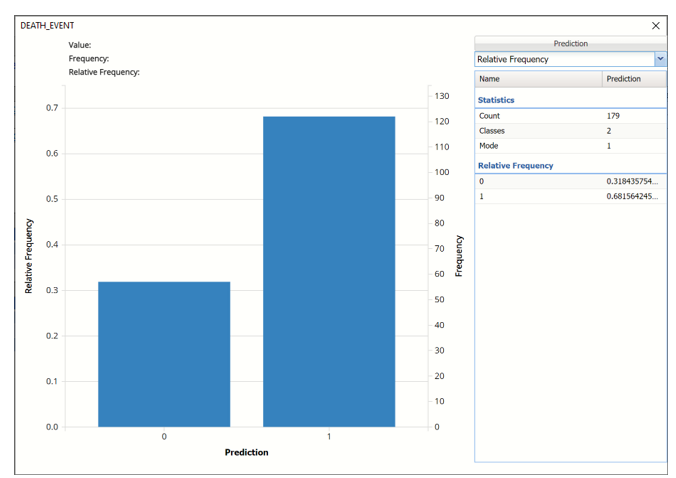Screen dimensions: 676x478
Task: Close the DEATH_EVENT dialog window
Action: (x=656, y=26)
